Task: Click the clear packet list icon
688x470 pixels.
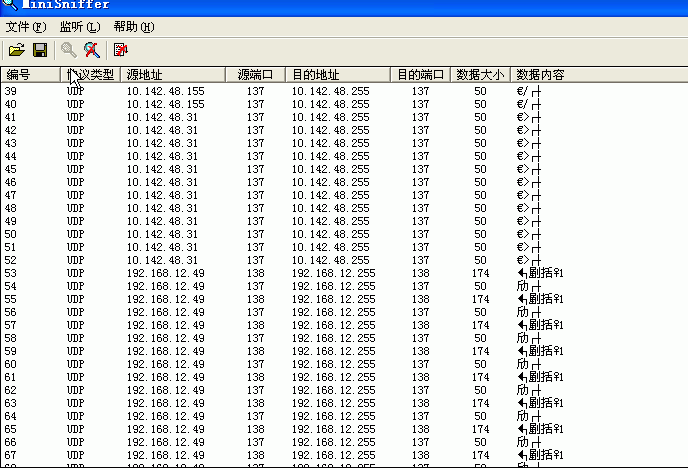Action: pos(120,49)
